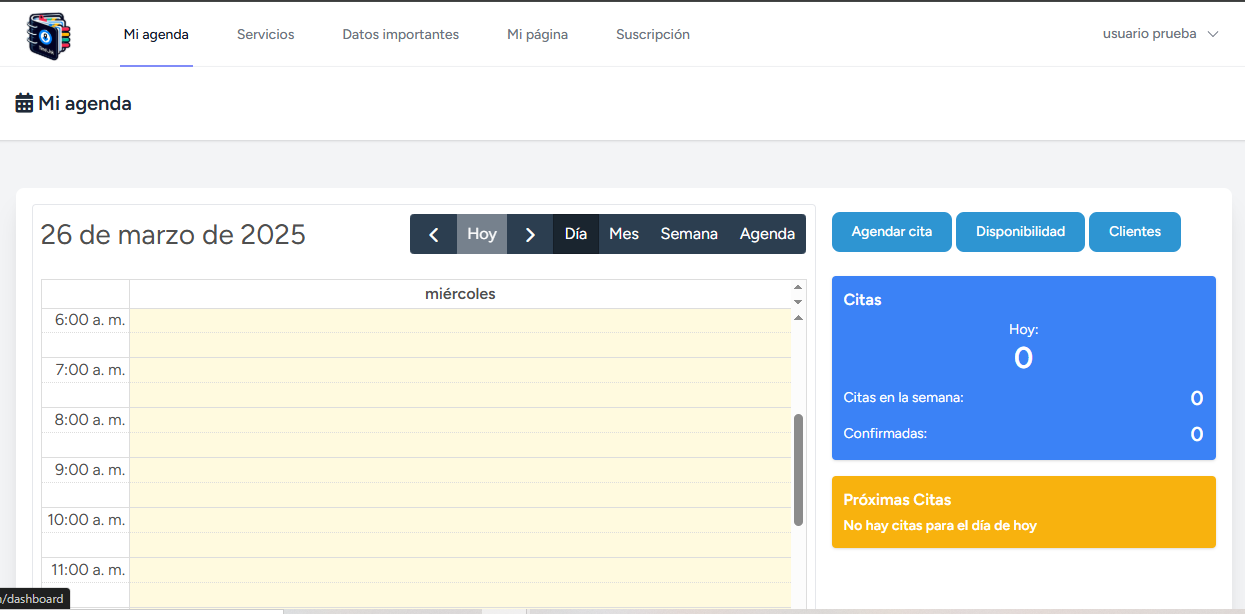
Task: Select the 8:00 a. m. time slot label
Action: pos(90,420)
